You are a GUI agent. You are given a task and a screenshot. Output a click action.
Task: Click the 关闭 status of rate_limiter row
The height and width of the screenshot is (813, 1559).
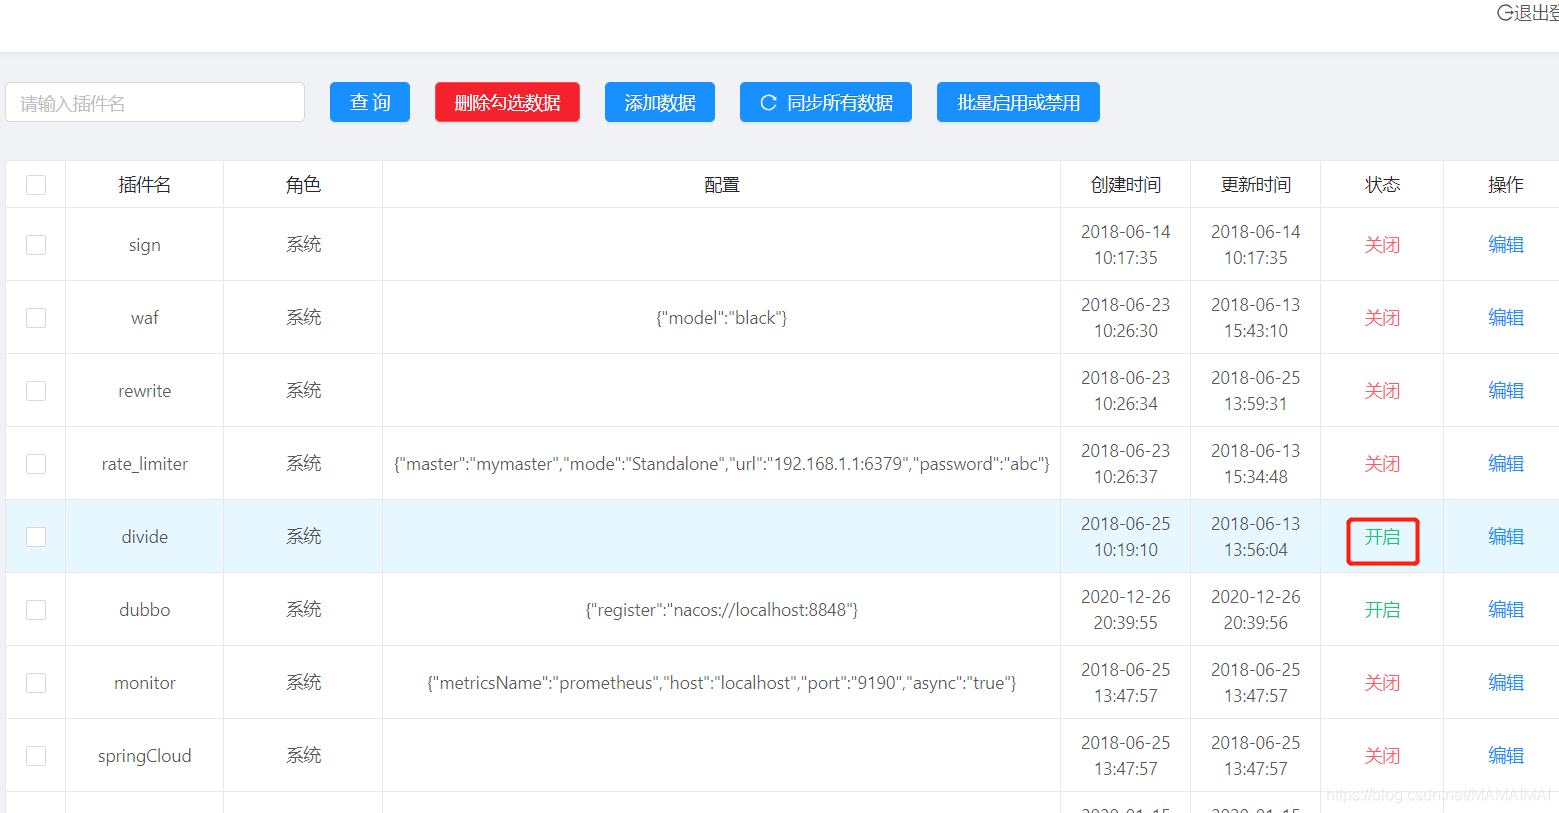pos(1383,464)
